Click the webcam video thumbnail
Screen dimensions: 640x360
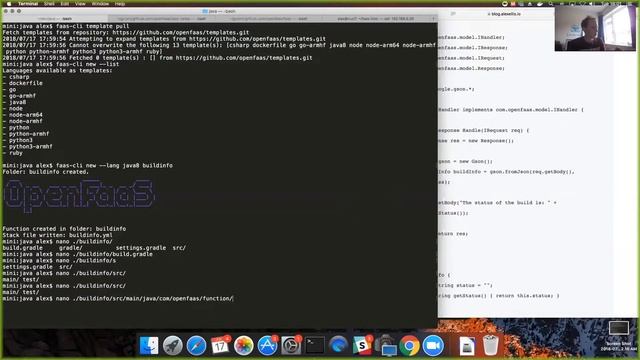coord(595,28)
